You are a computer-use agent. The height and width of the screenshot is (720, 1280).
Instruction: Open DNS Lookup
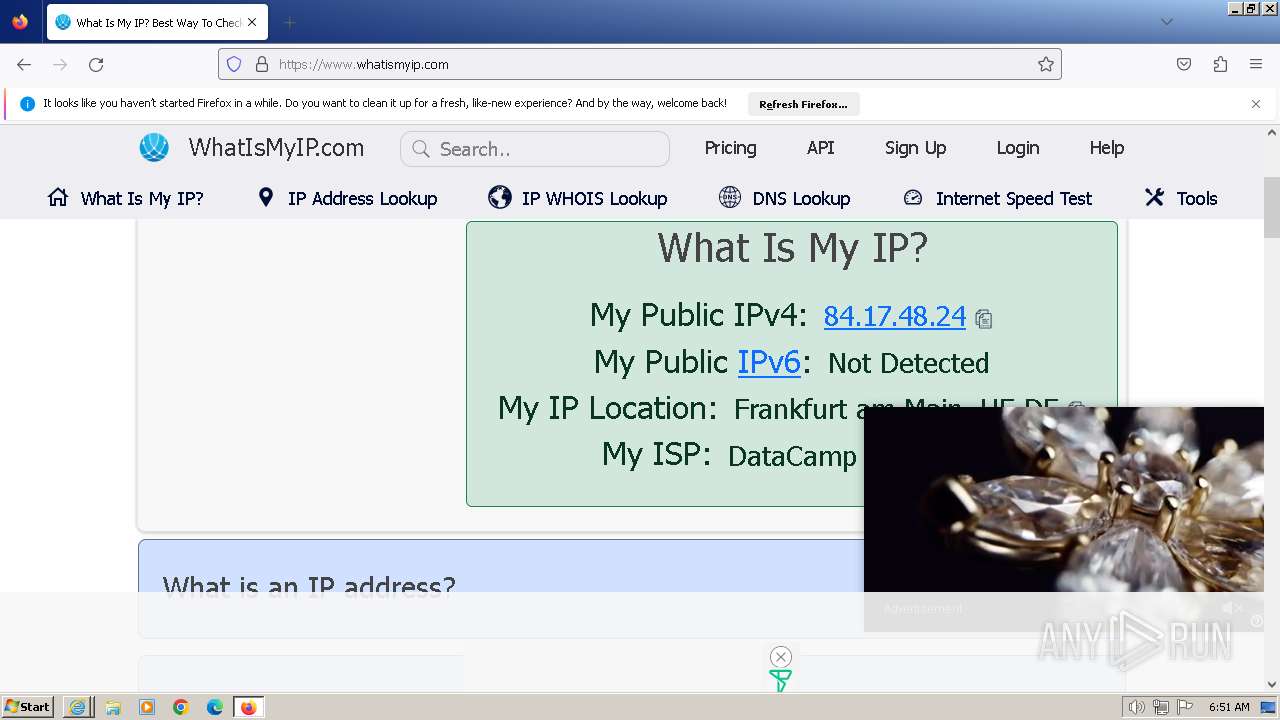[784, 198]
